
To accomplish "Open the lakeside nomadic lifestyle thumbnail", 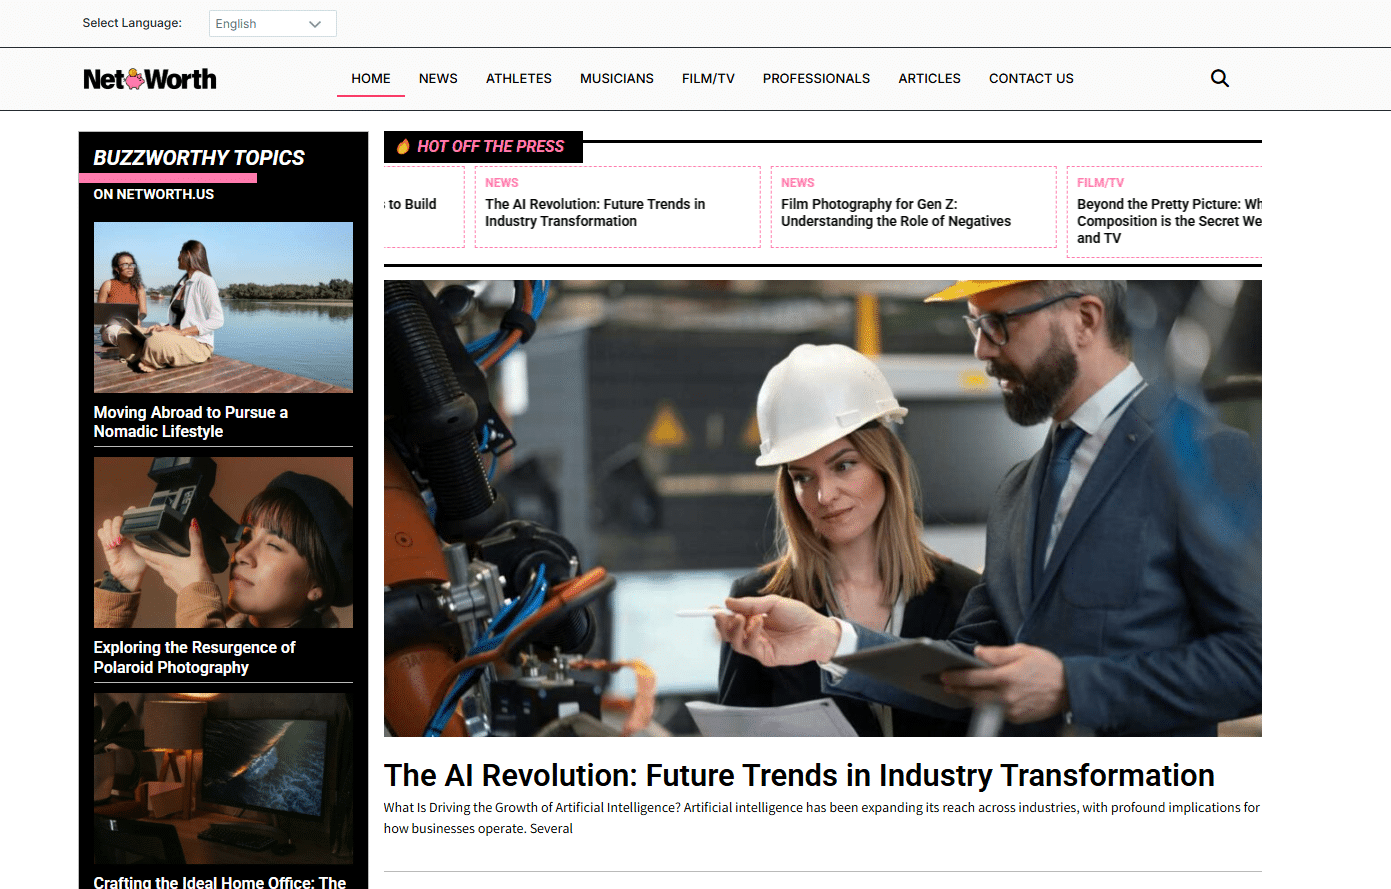I will [223, 307].
